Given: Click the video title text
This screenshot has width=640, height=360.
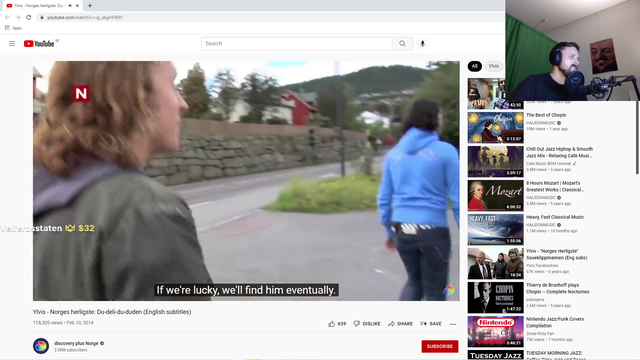Looking at the screenshot, I should coord(112,312).
